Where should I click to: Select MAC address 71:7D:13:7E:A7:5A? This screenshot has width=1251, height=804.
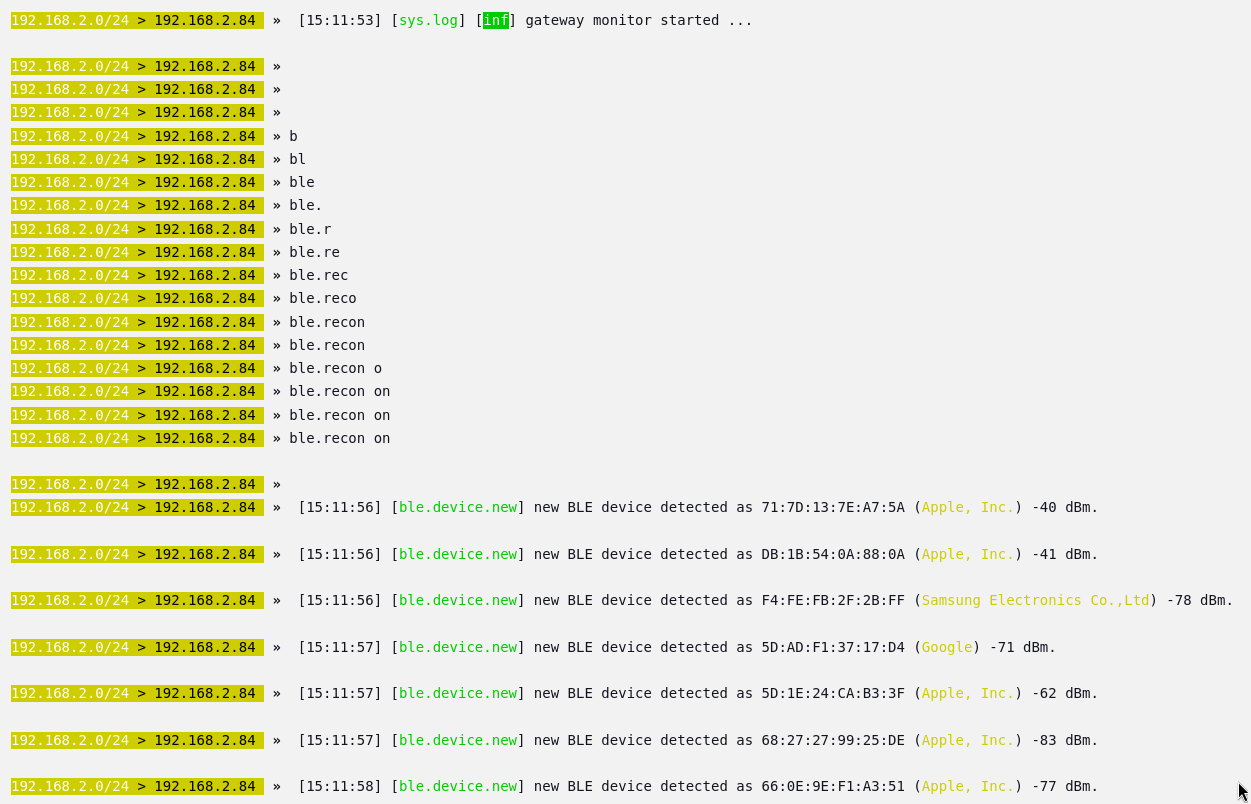(x=833, y=507)
